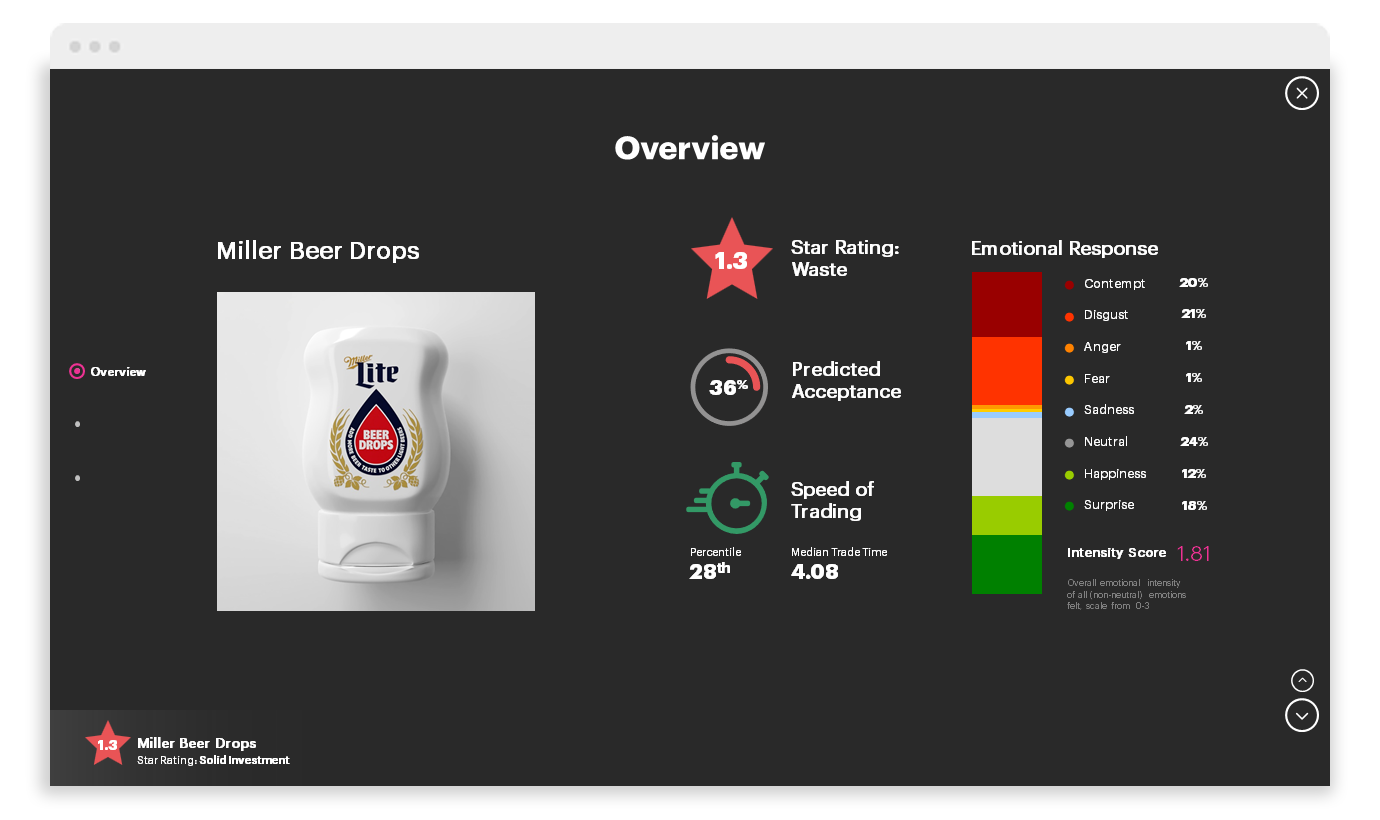Click the 'Miller Beer Drops' product title
This screenshot has width=1380, height=820.
[318, 251]
